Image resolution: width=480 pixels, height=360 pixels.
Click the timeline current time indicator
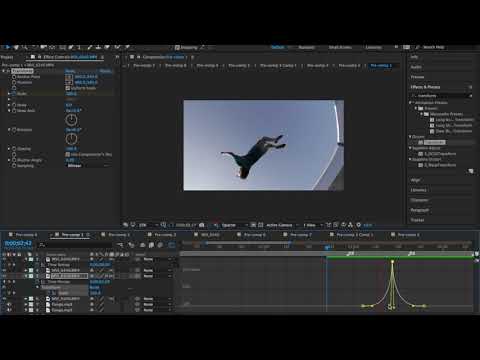pyautogui.click(x=327, y=247)
